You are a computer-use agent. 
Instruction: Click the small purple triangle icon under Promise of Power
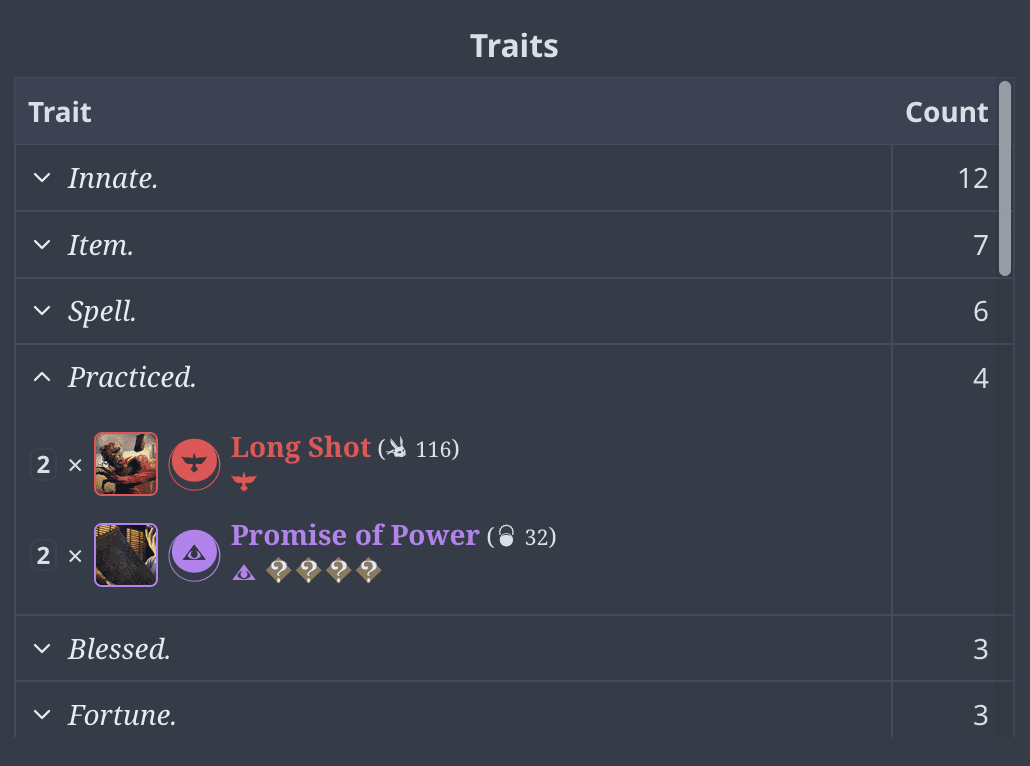click(x=244, y=571)
